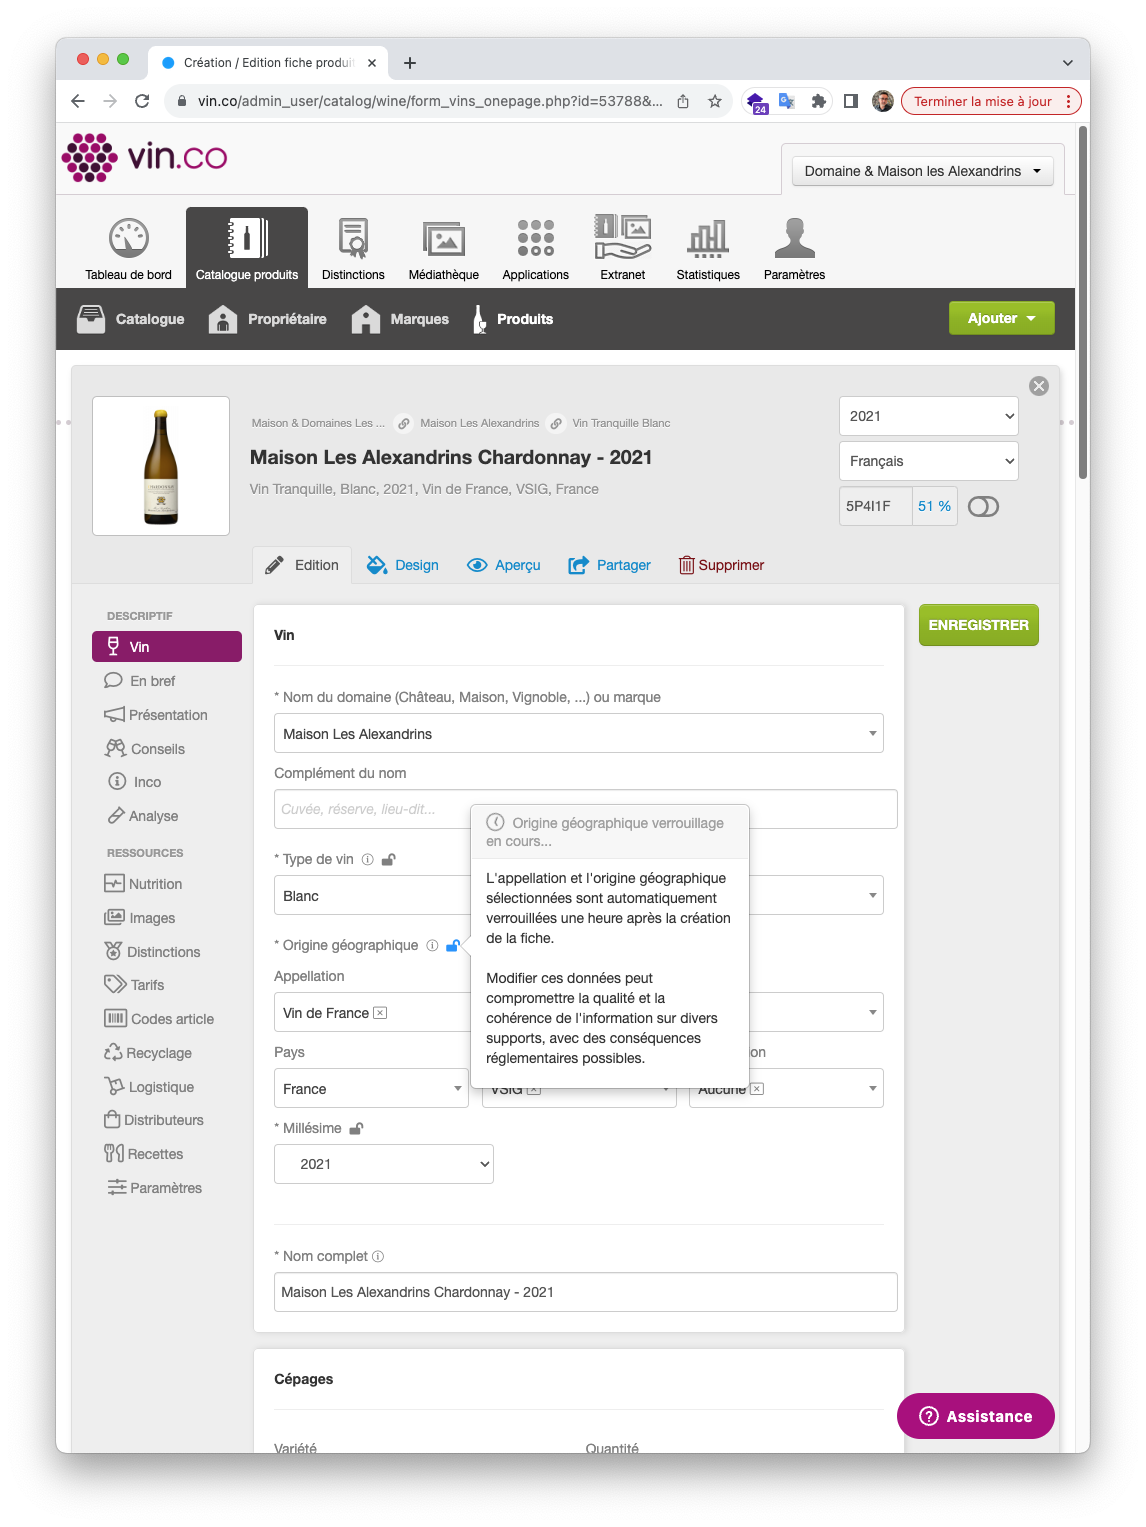Switch to the Edition tab
This screenshot has width=1146, height=1527.
tap(302, 565)
